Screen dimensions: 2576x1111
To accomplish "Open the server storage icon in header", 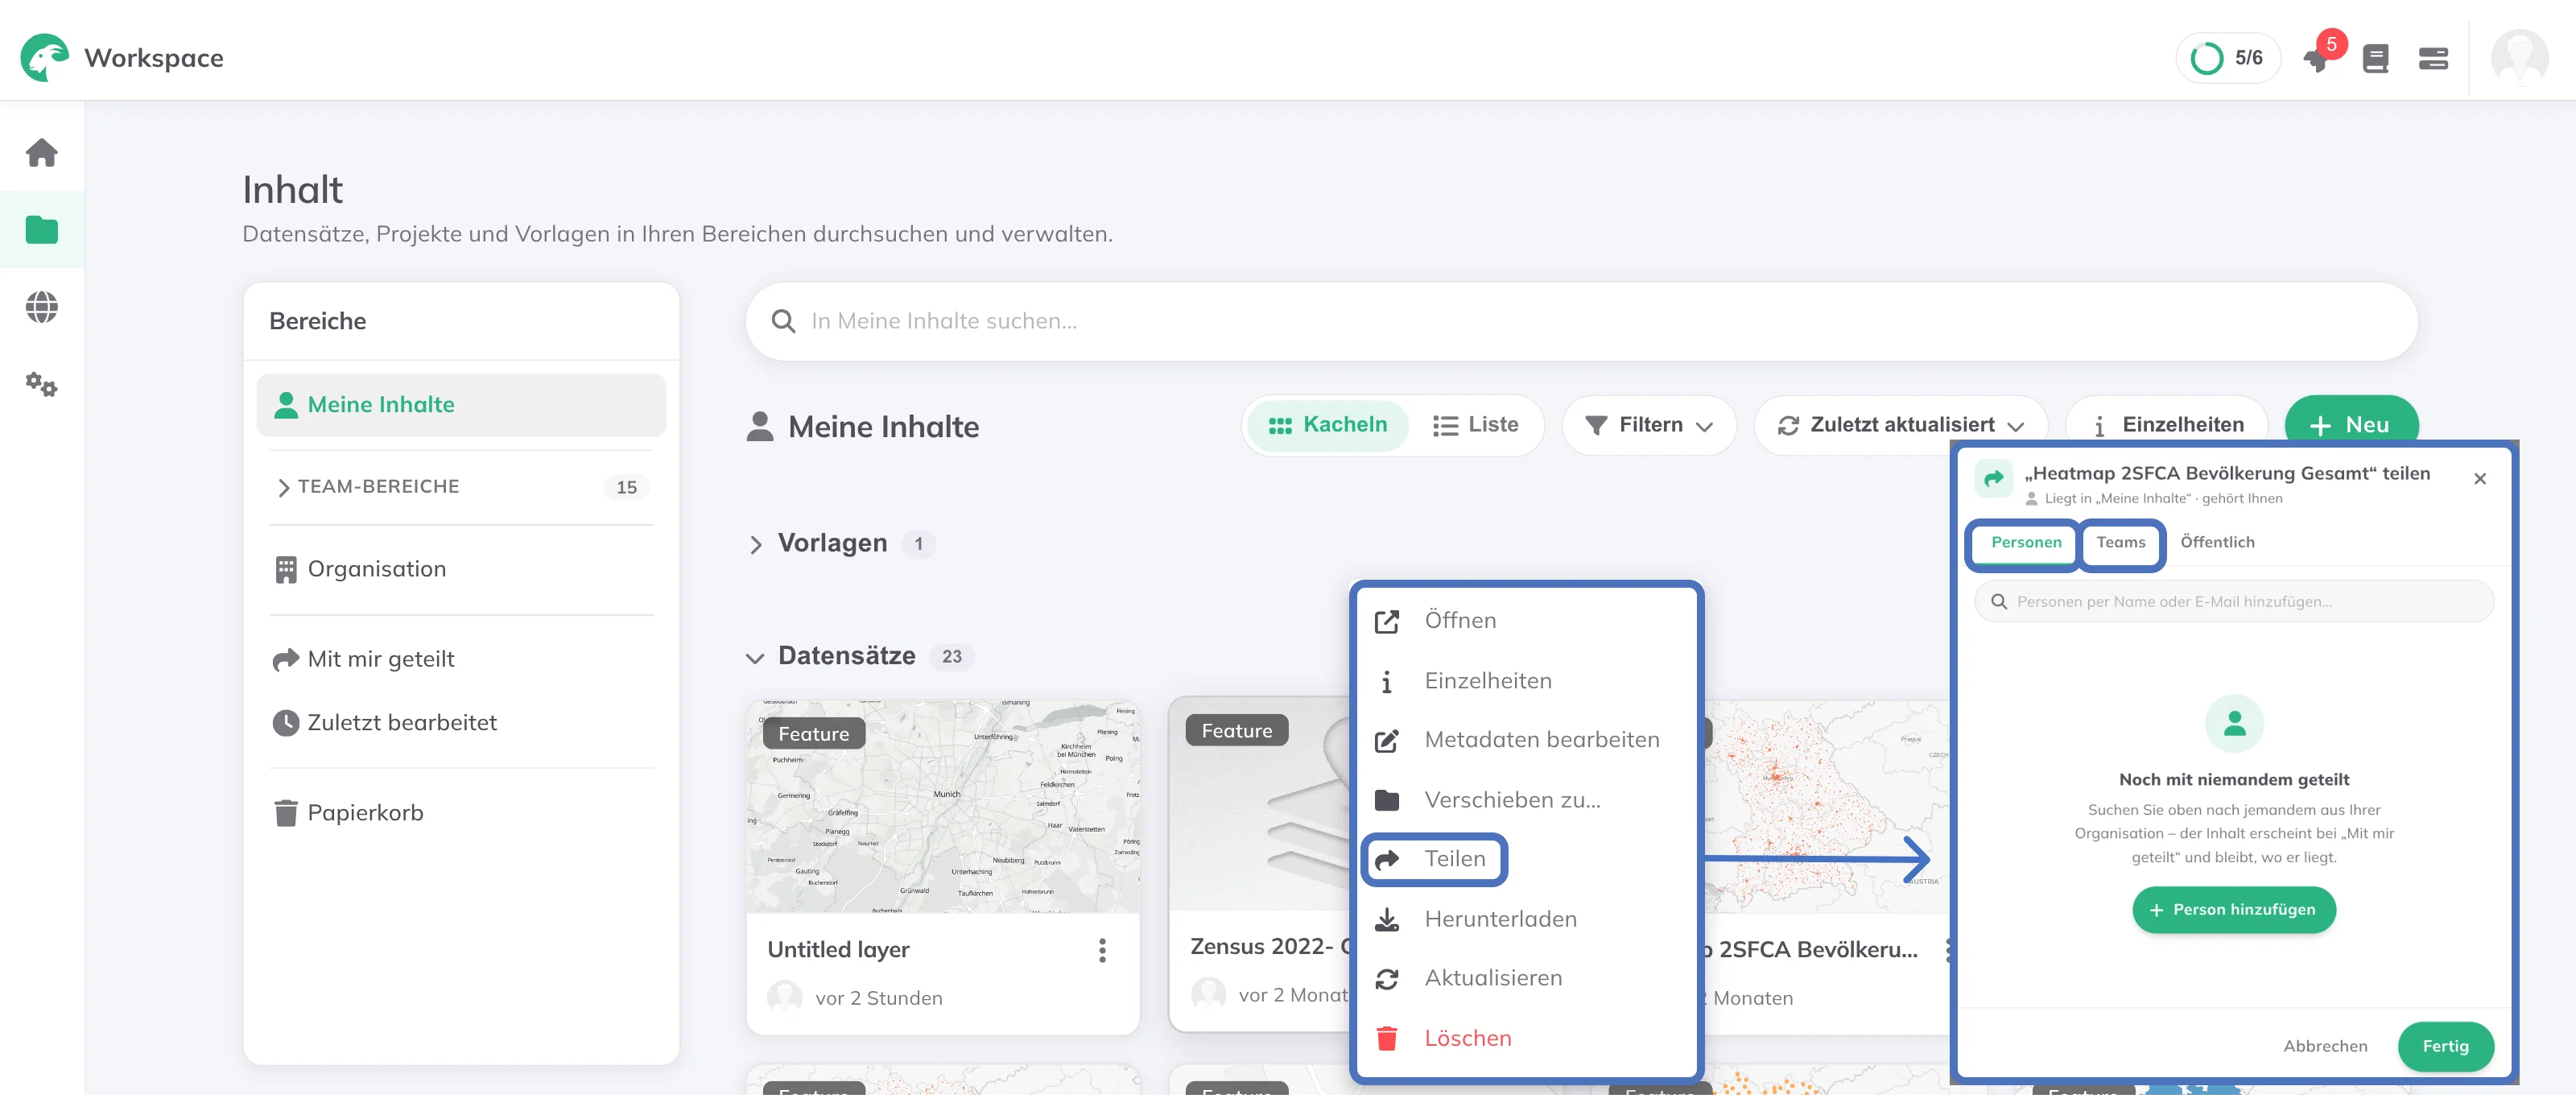I will [x=2433, y=59].
